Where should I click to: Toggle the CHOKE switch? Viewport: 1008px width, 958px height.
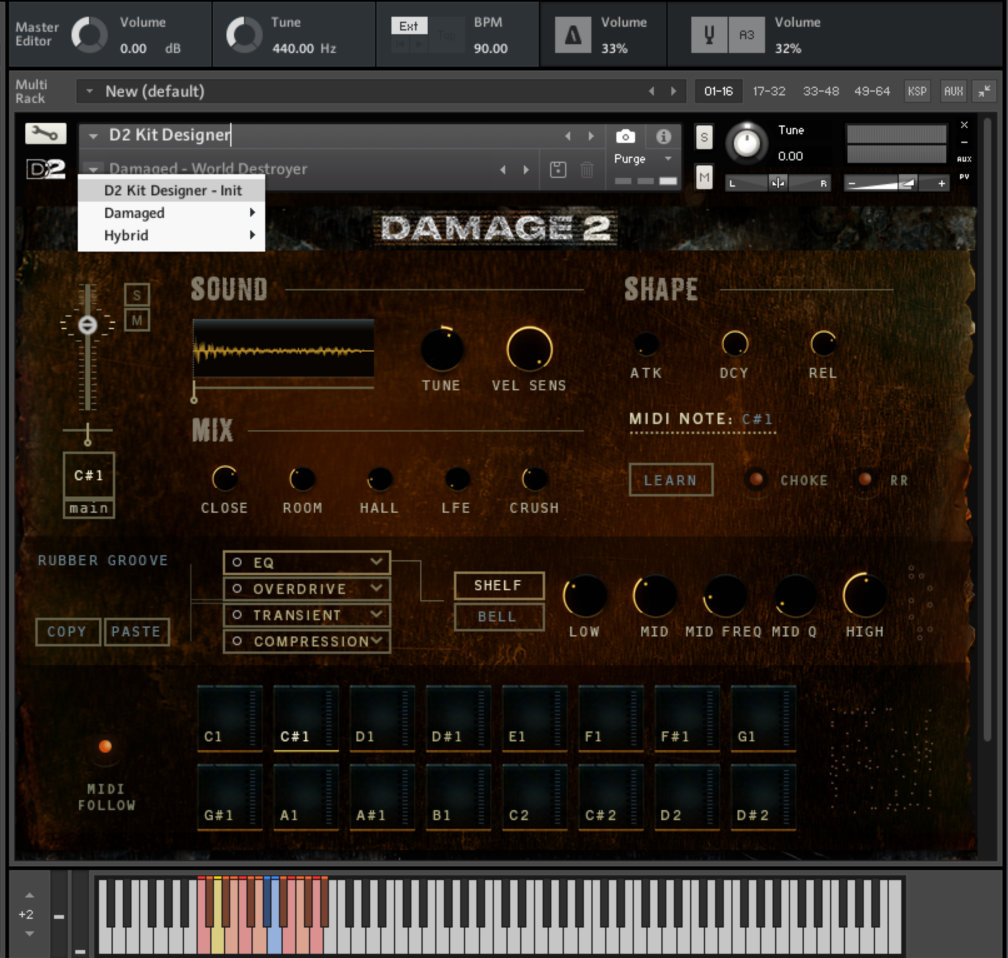[x=757, y=480]
